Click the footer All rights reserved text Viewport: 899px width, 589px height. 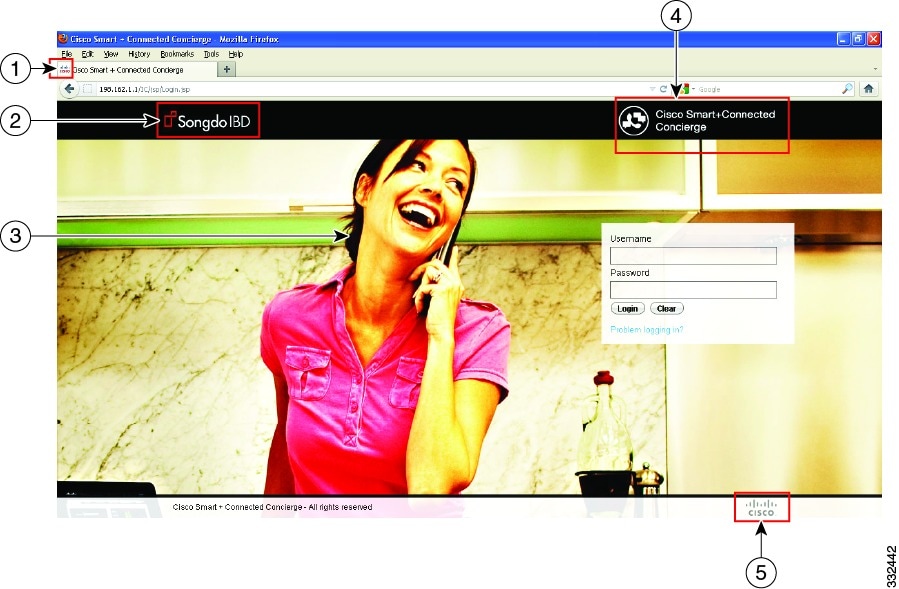pos(340,507)
